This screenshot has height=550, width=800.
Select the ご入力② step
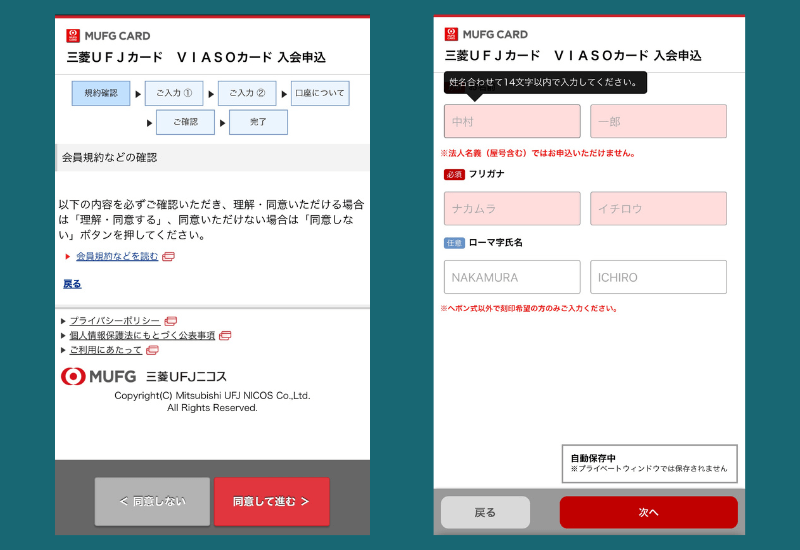[247, 93]
